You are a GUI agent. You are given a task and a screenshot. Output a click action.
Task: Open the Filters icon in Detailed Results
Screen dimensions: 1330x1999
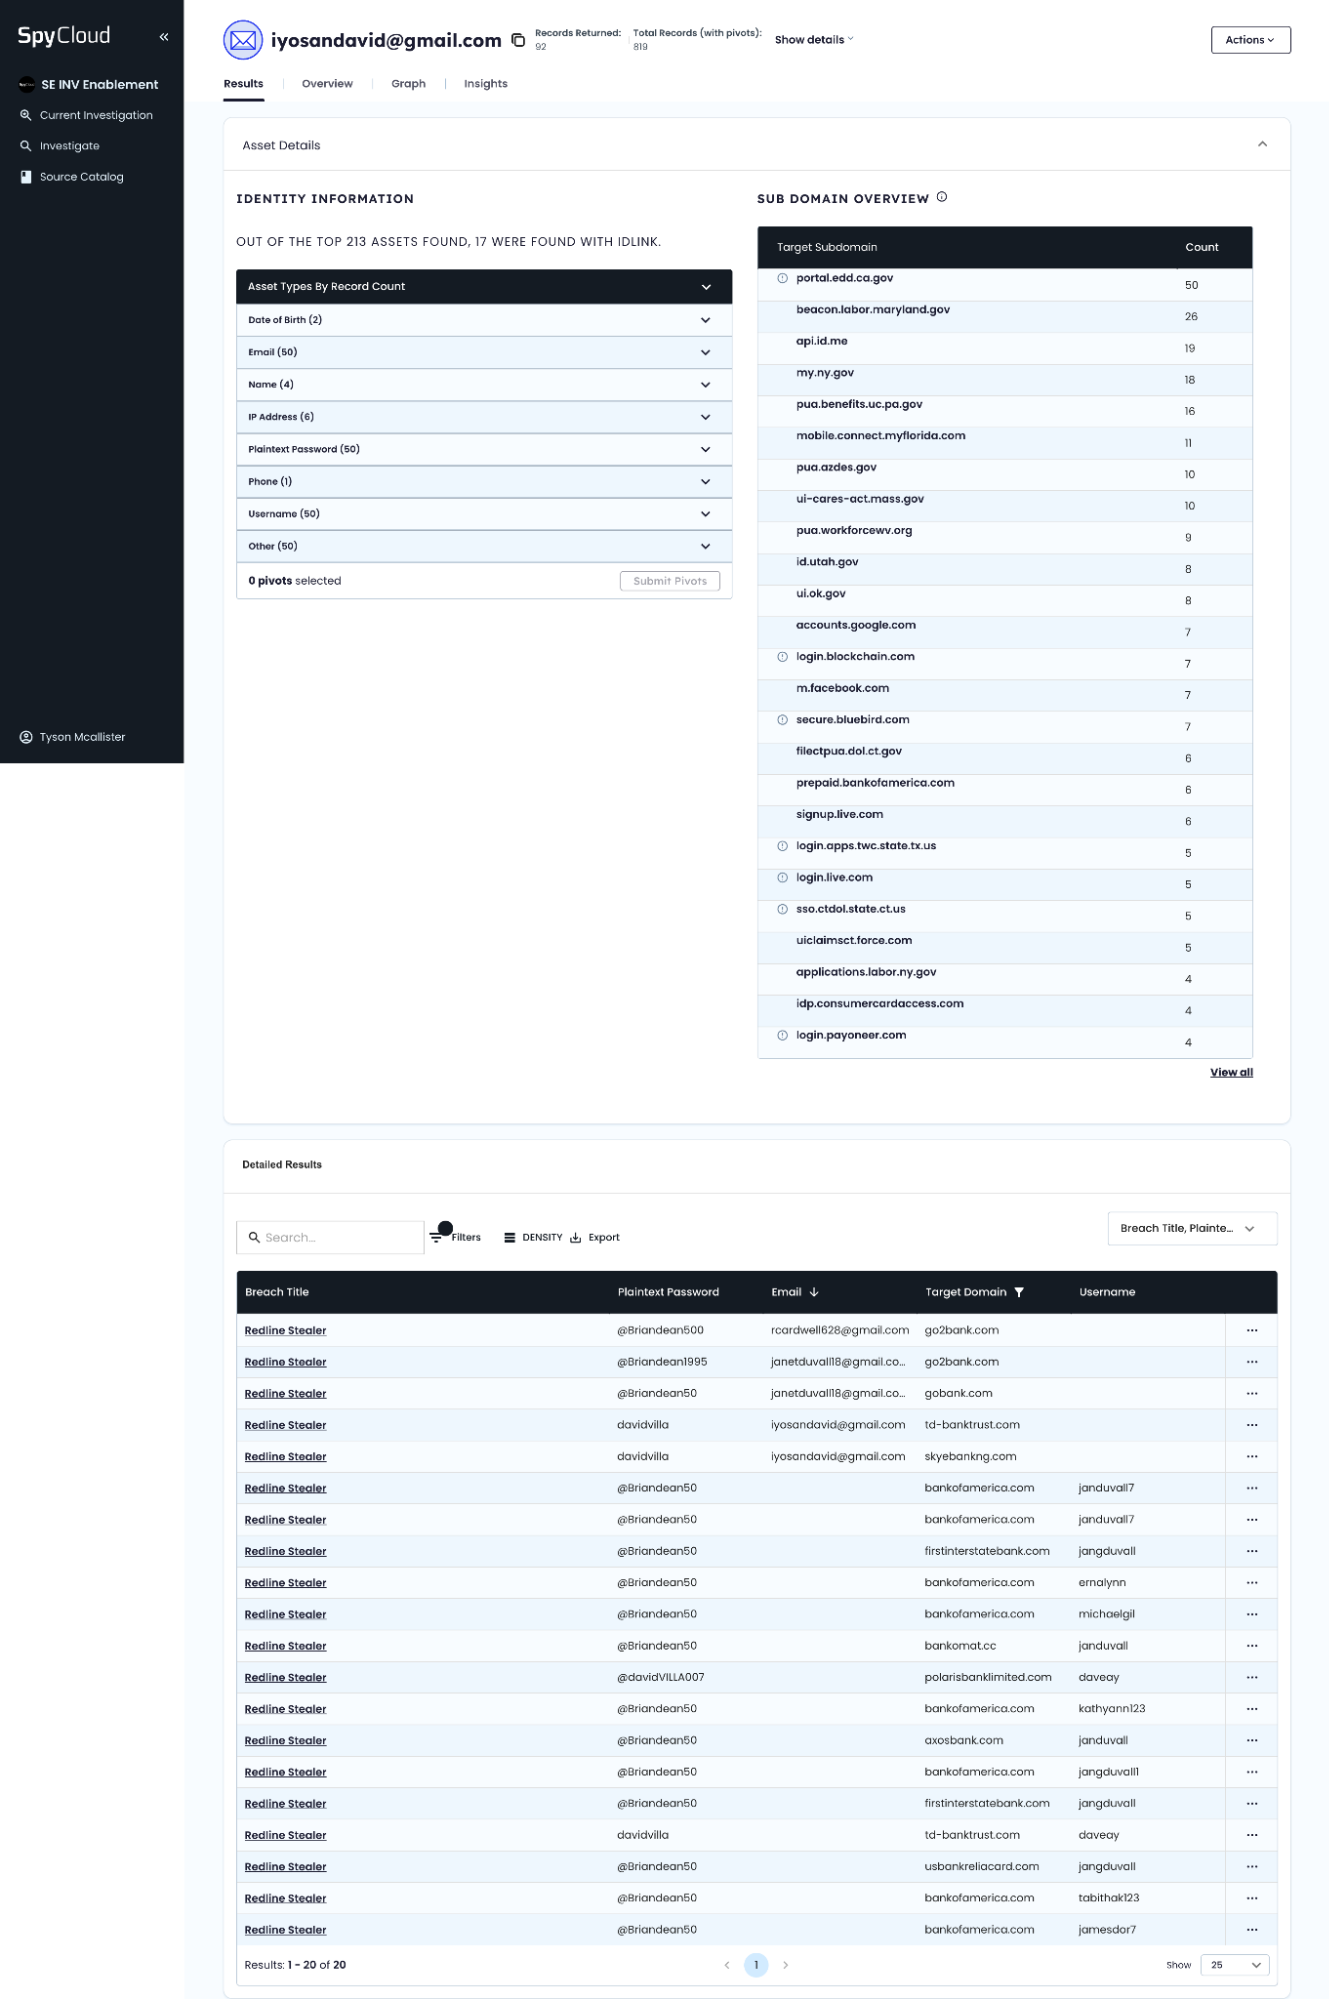437,1237
